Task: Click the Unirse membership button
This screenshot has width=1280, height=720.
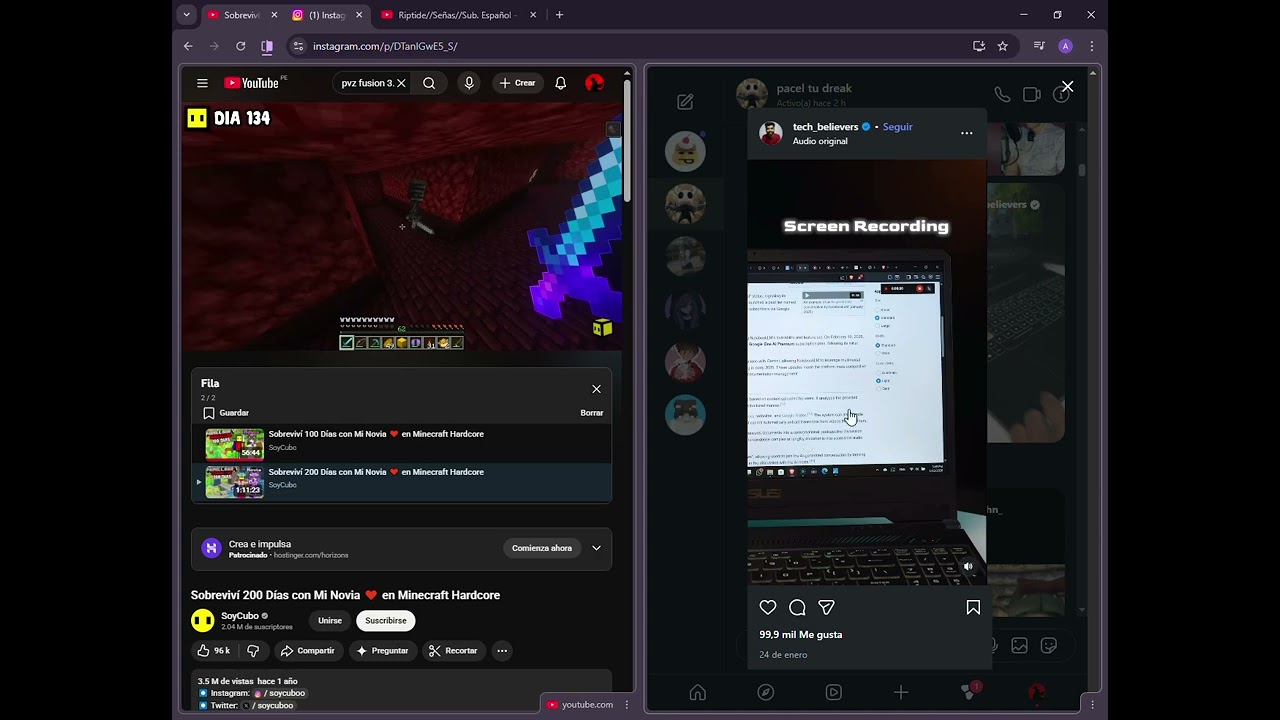Action: pos(330,621)
